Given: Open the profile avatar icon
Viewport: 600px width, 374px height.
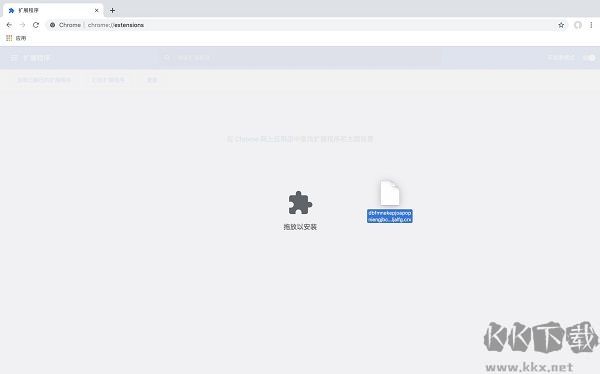Looking at the screenshot, I should point(578,25).
